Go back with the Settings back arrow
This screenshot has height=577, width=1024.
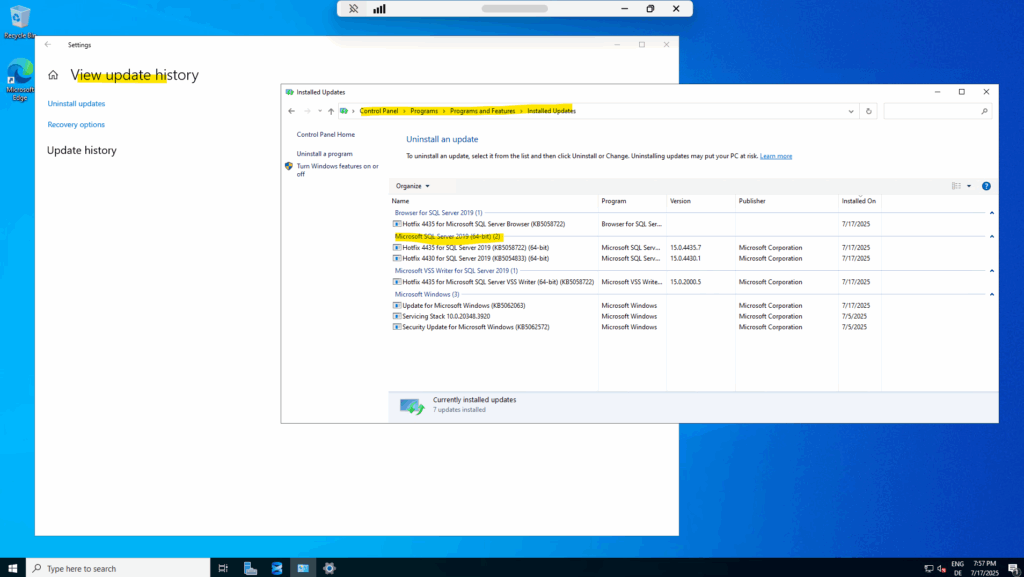48,44
